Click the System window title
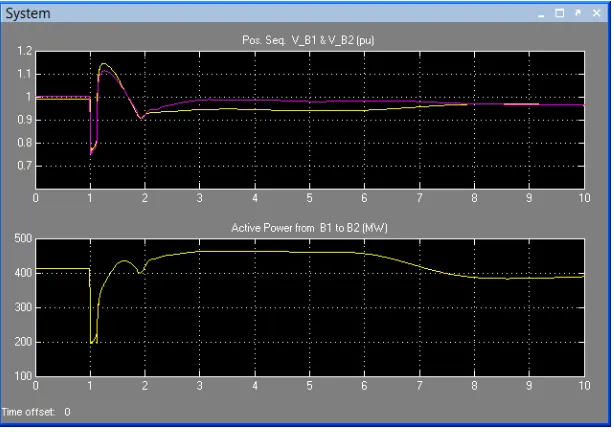 tap(28, 14)
